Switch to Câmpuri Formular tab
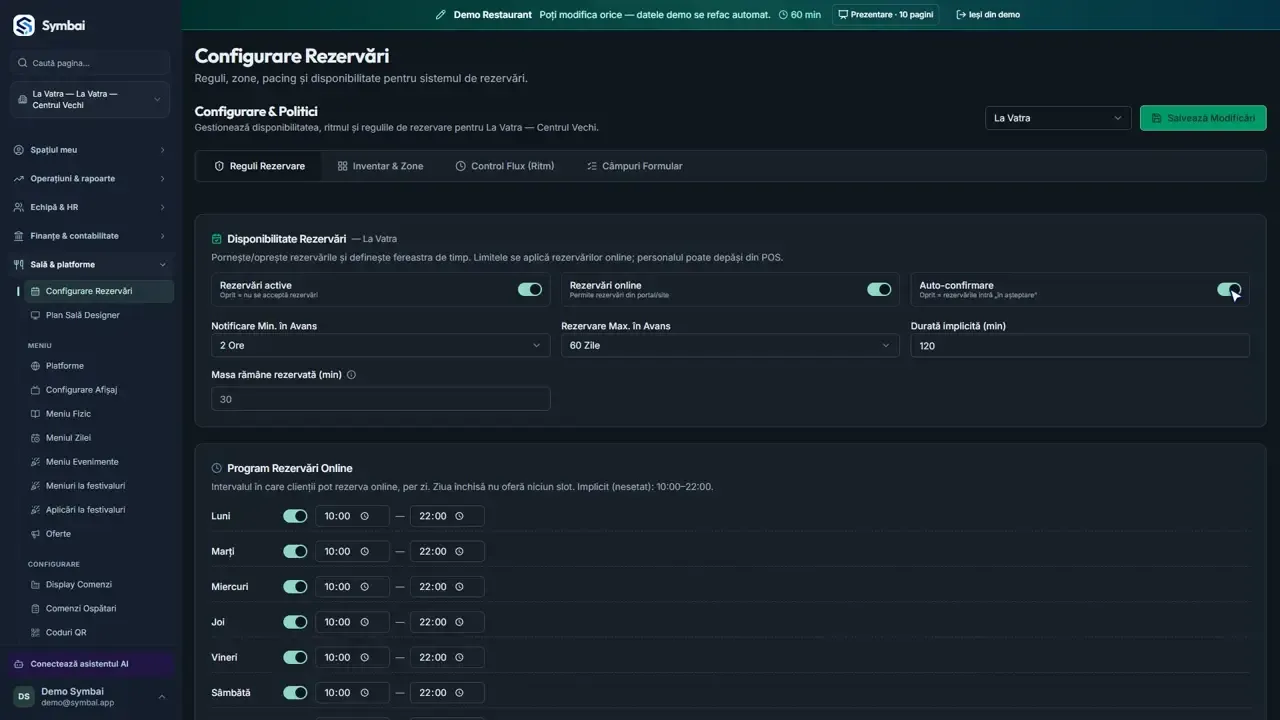This screenshot has width=1280, height=720. point(635,166)
